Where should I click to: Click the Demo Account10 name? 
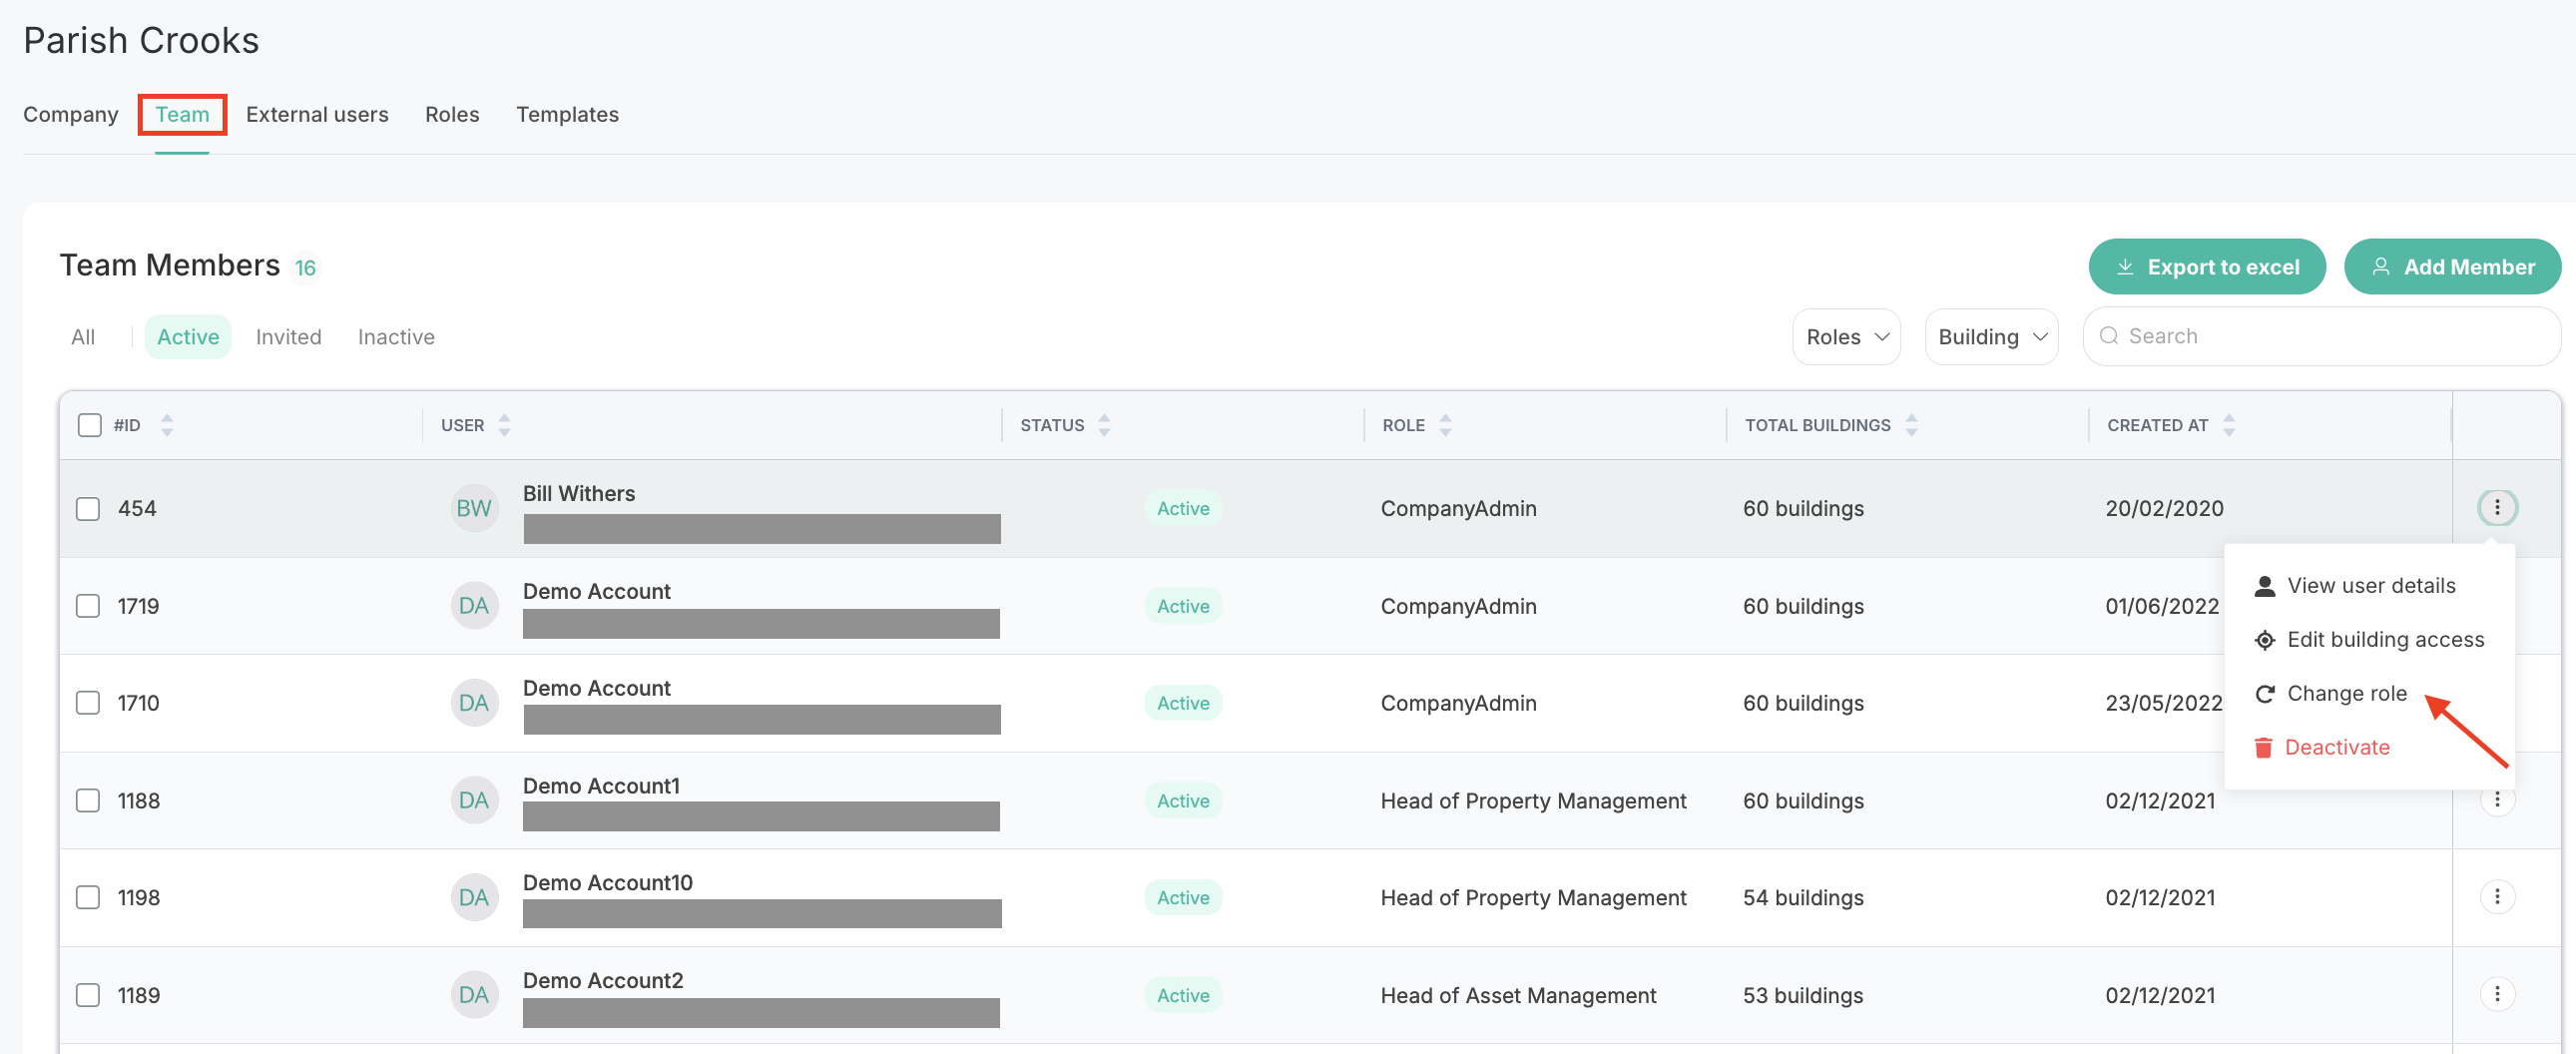click(607, 883)
